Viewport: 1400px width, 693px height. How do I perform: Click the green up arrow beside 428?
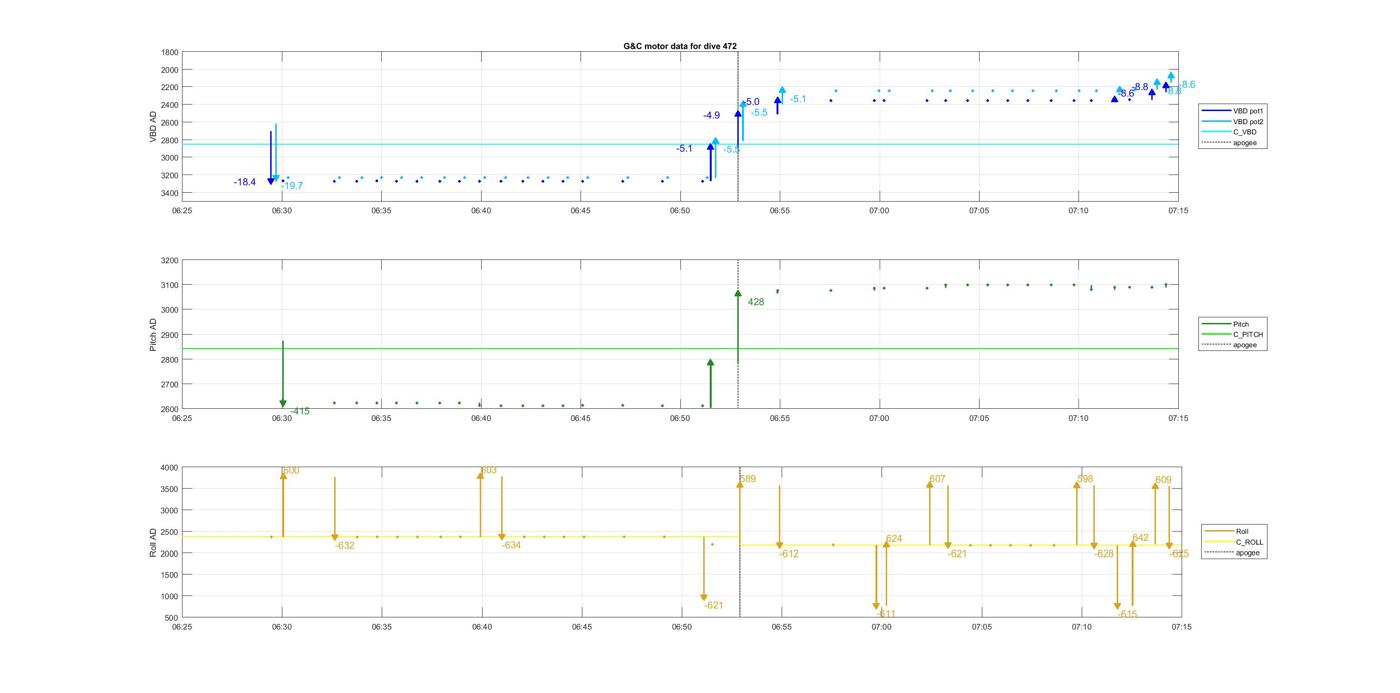pyautogui.click(x=738, y=326)
